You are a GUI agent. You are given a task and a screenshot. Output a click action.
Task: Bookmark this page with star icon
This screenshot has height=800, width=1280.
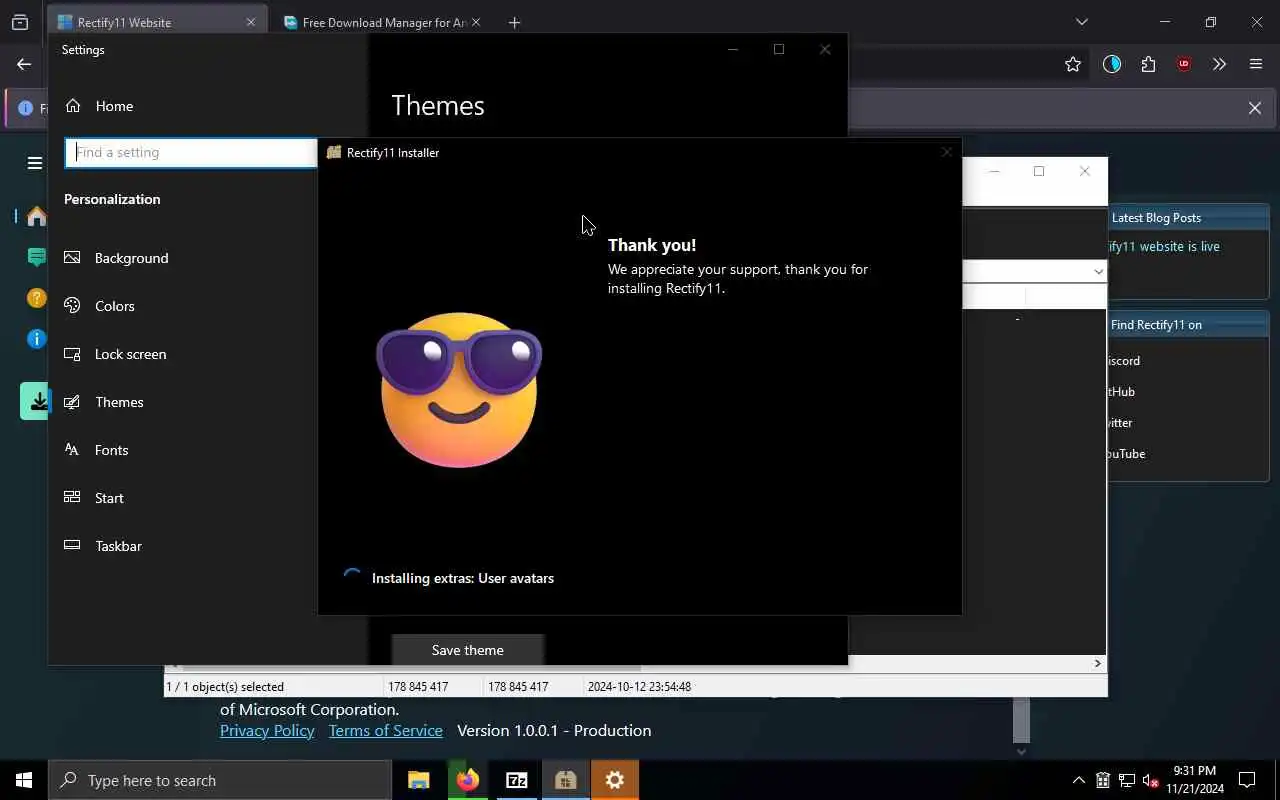1073,64
